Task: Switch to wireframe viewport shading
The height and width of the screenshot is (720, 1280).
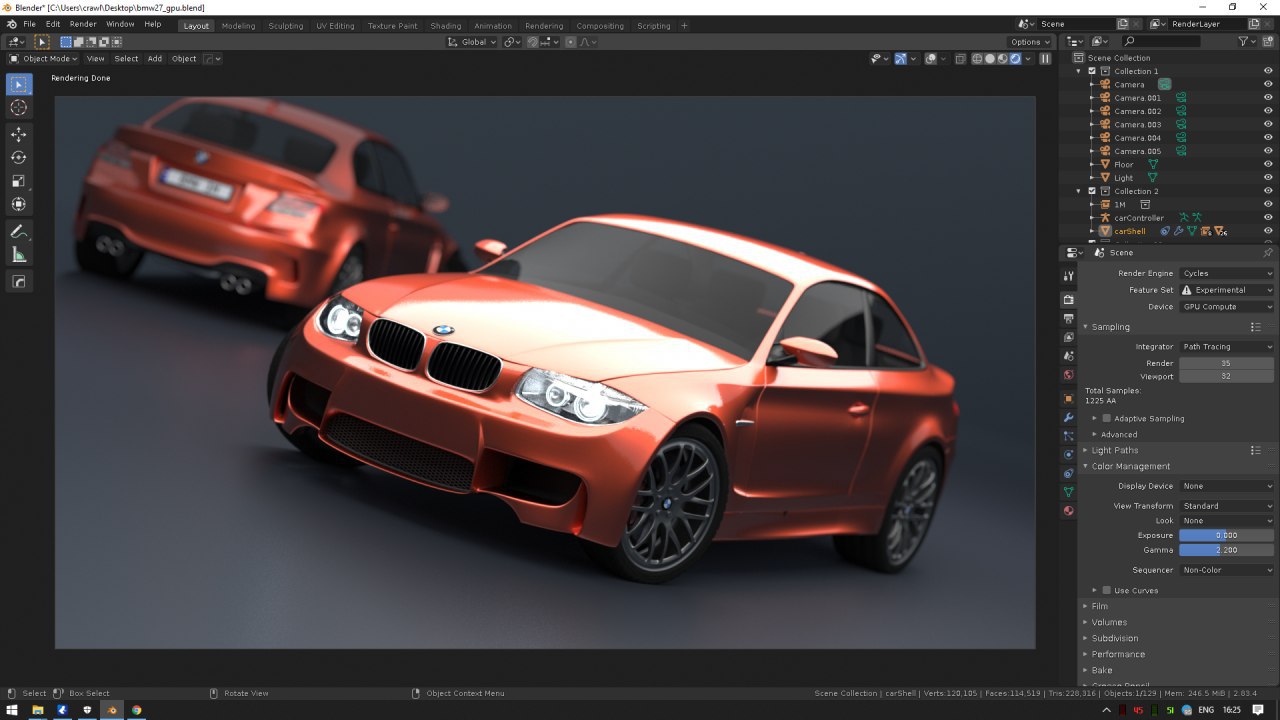Action: tap(977, 59)
